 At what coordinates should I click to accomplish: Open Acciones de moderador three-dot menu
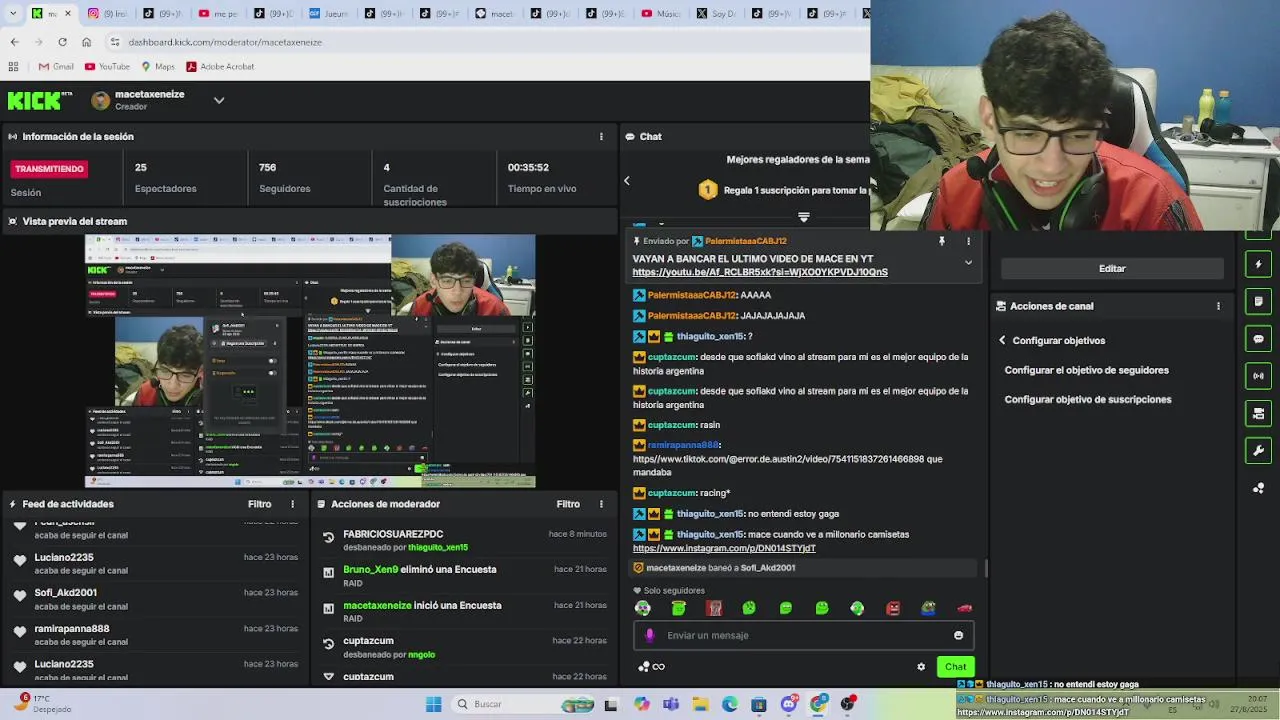click(x=601, y=504)
